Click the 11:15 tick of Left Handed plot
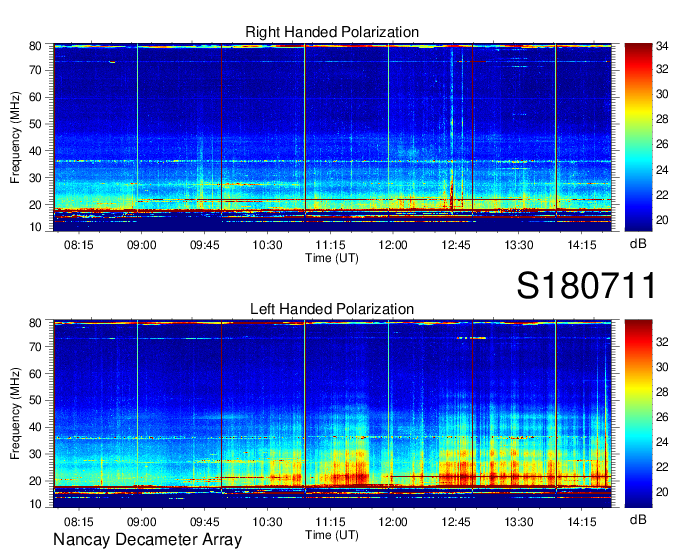680x552 pixels. tap(330, 522)
